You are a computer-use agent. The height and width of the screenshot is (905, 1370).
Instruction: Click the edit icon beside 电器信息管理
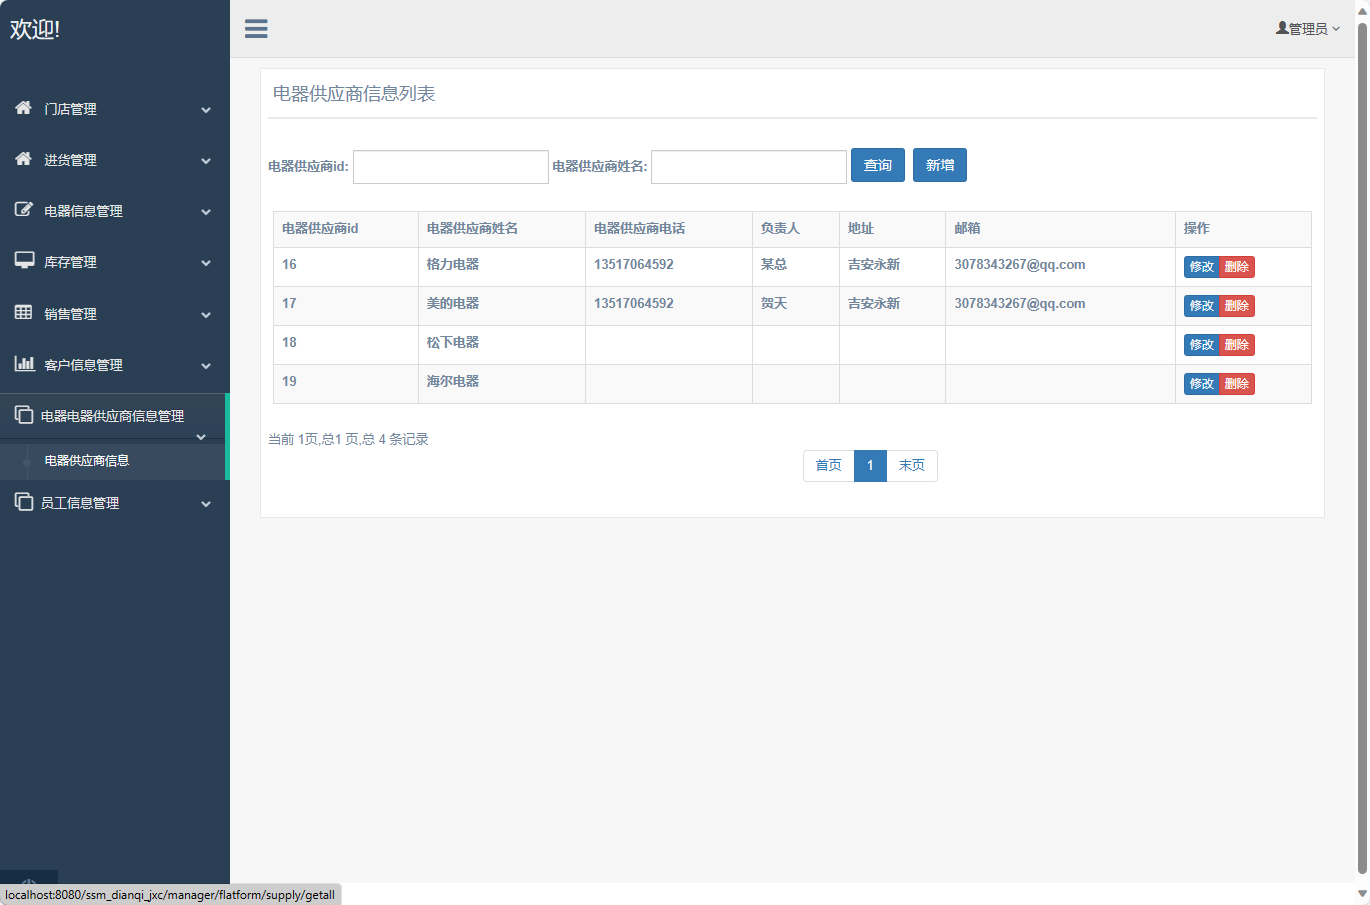coord(24,210)
